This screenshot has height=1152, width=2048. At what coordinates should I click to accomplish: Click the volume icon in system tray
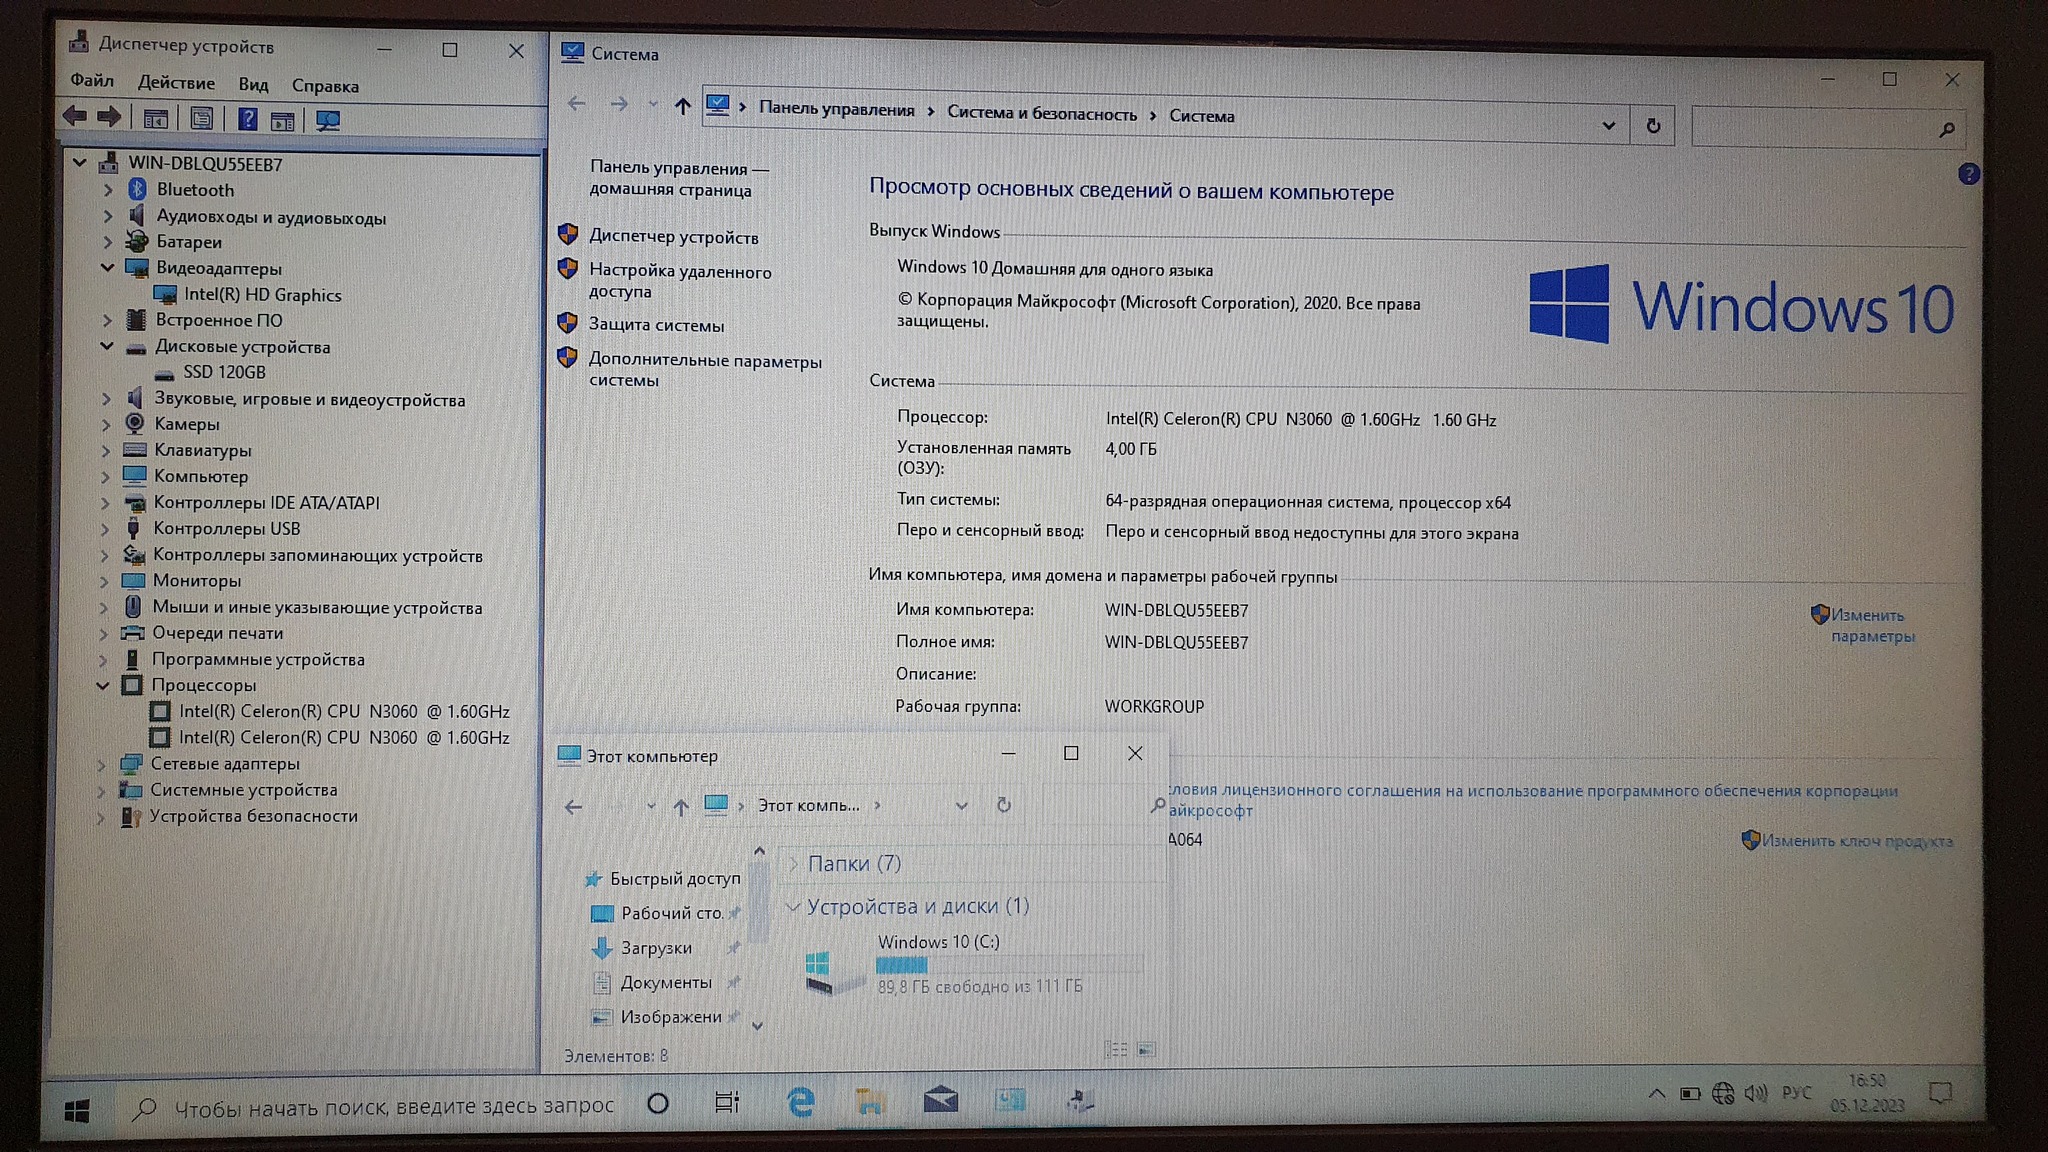1755,1093
